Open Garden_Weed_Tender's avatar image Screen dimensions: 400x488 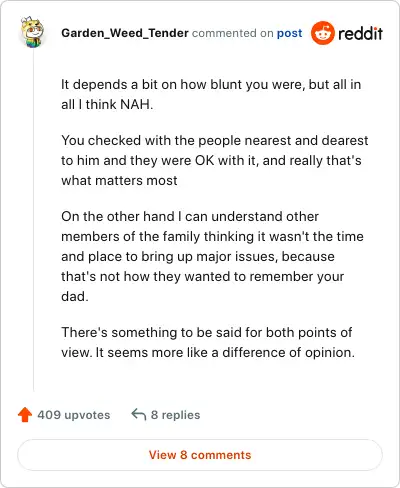32,32
